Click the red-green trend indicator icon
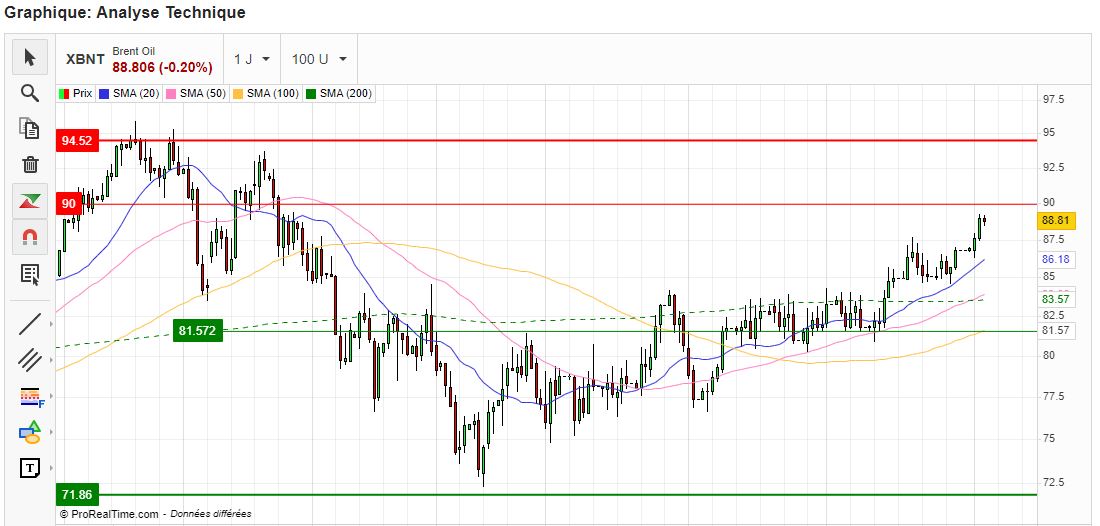The height and width of the screenshot is (526, 1100). click(30, 201)
